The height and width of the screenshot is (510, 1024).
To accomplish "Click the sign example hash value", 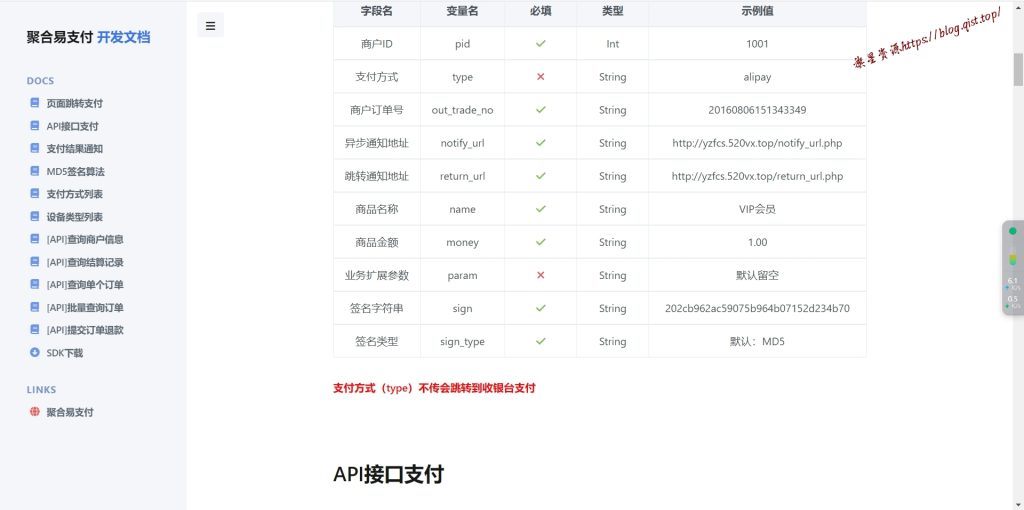I will coord(757,308).
